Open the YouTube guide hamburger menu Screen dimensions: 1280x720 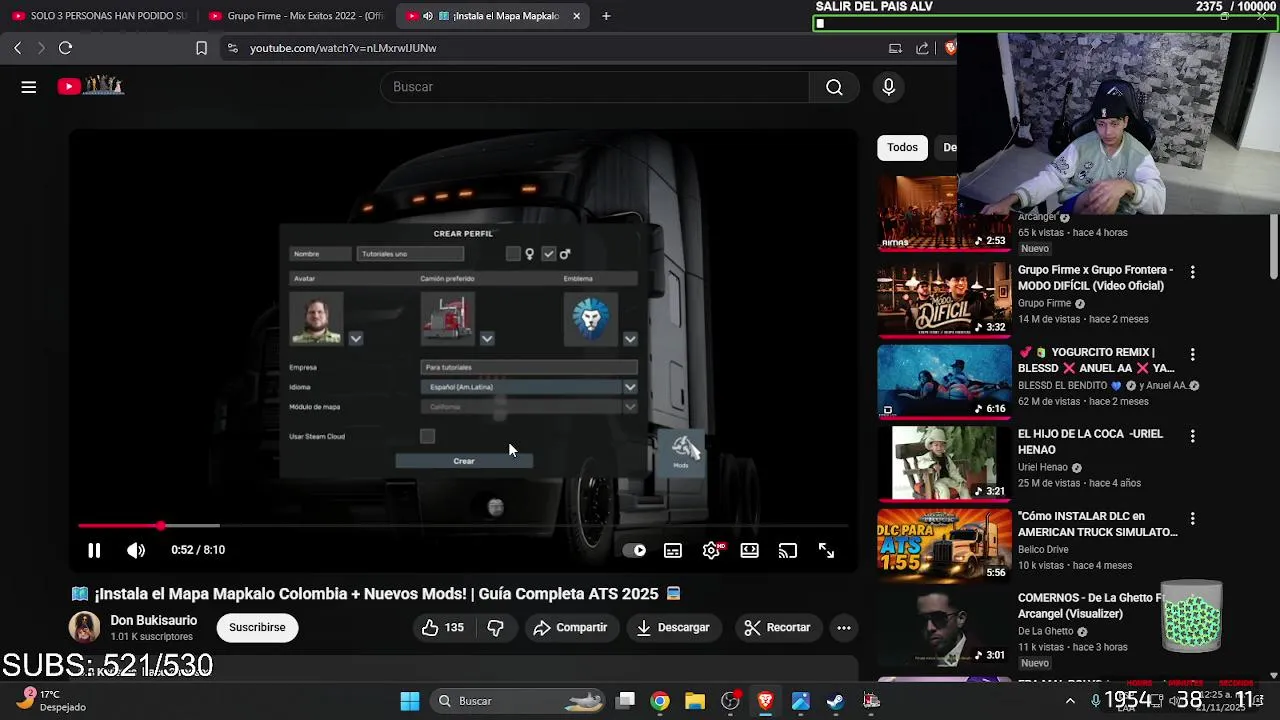tap(29, 87)
